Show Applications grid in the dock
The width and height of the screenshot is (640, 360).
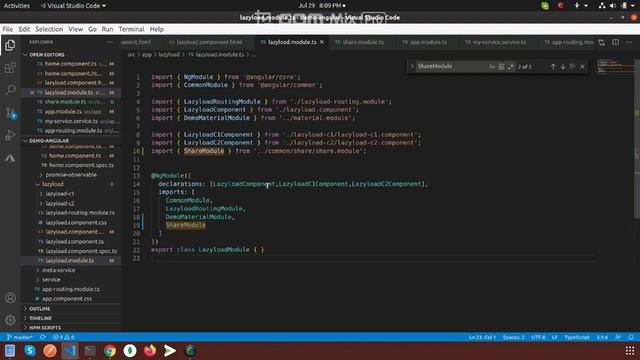pos(630,351)
